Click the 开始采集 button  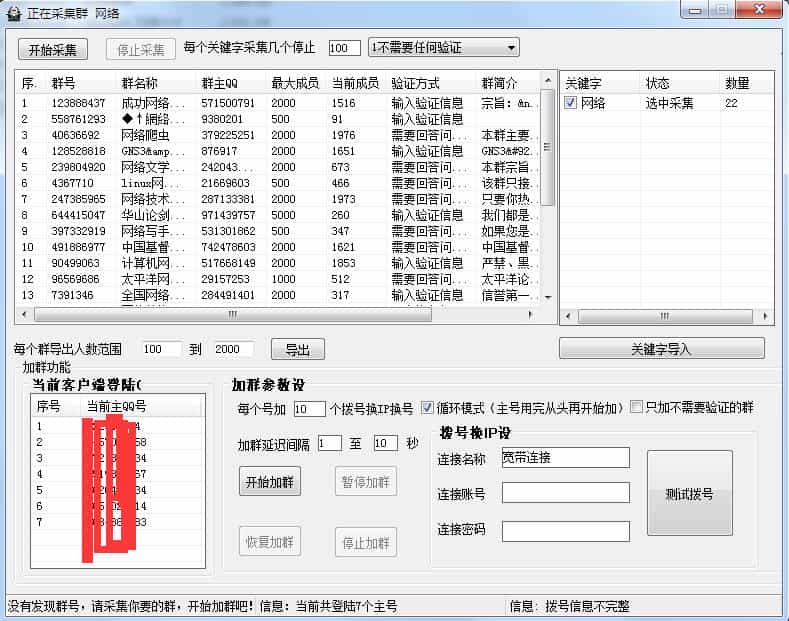coord(52,49)
